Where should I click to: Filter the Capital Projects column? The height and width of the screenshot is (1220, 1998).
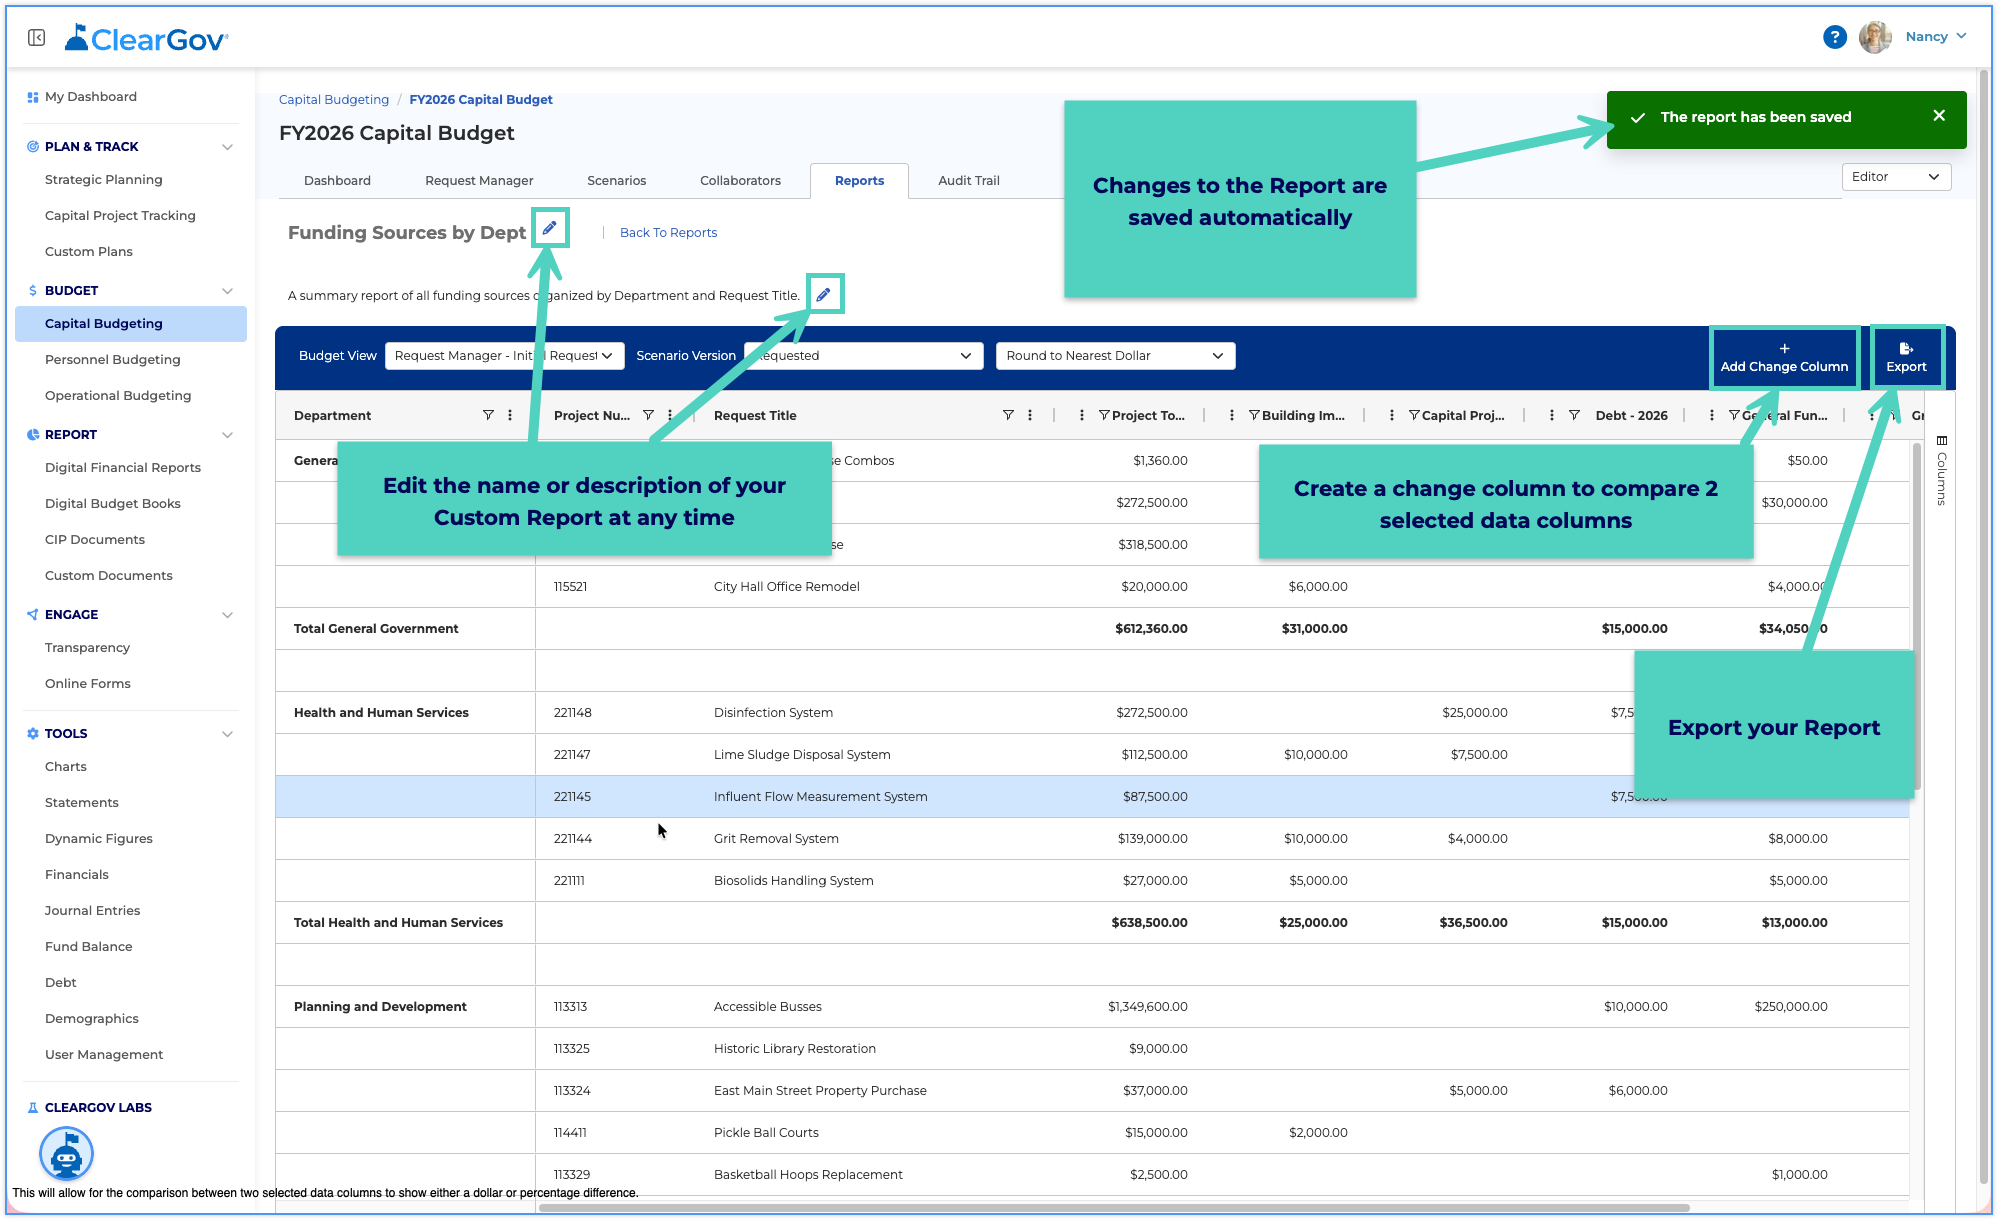click(x=1414, y=415)
